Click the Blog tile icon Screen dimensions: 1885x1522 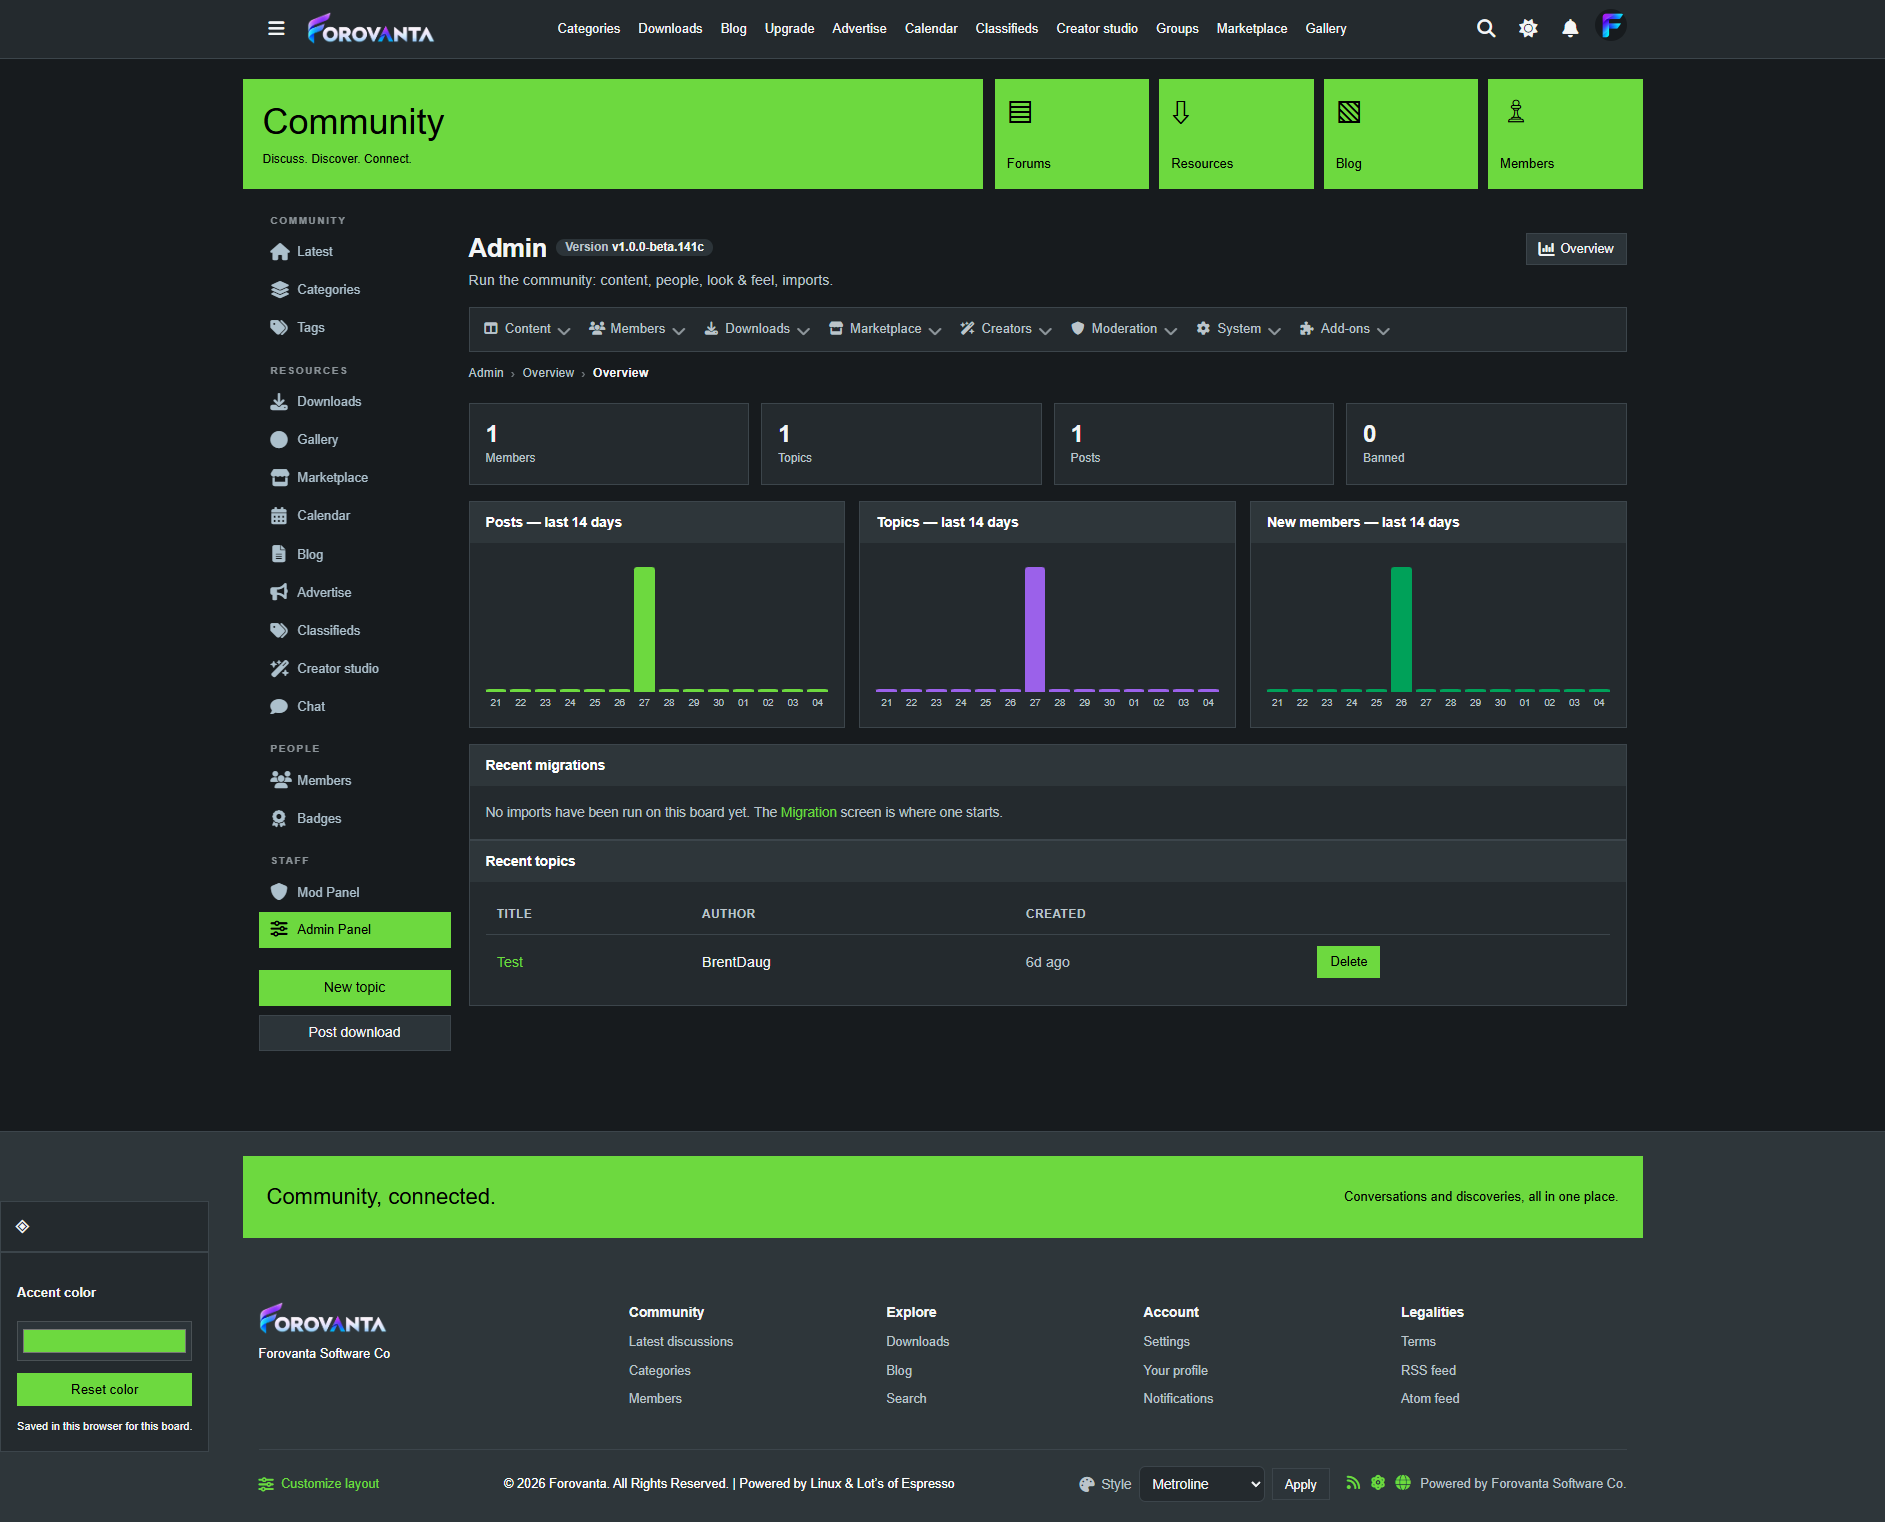click(1349, 112)
